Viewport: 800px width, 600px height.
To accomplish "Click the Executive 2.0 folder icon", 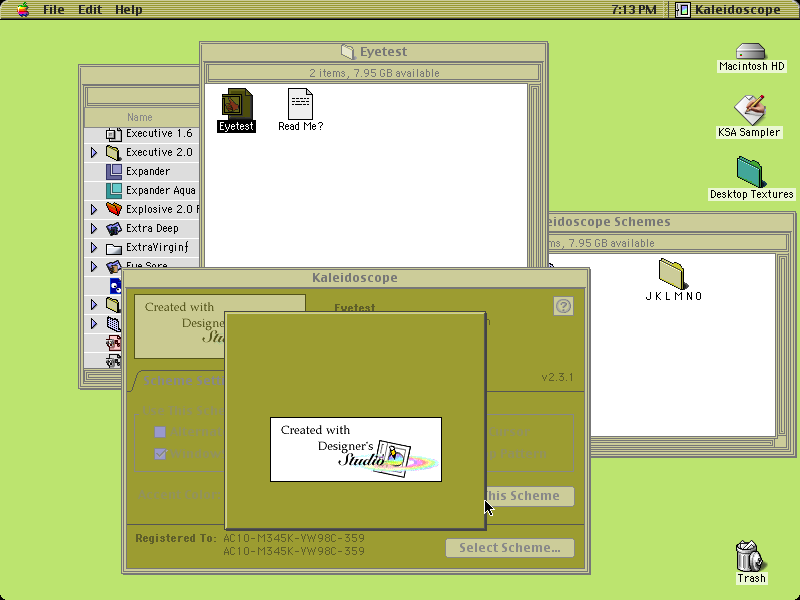I will pos(113,153).
